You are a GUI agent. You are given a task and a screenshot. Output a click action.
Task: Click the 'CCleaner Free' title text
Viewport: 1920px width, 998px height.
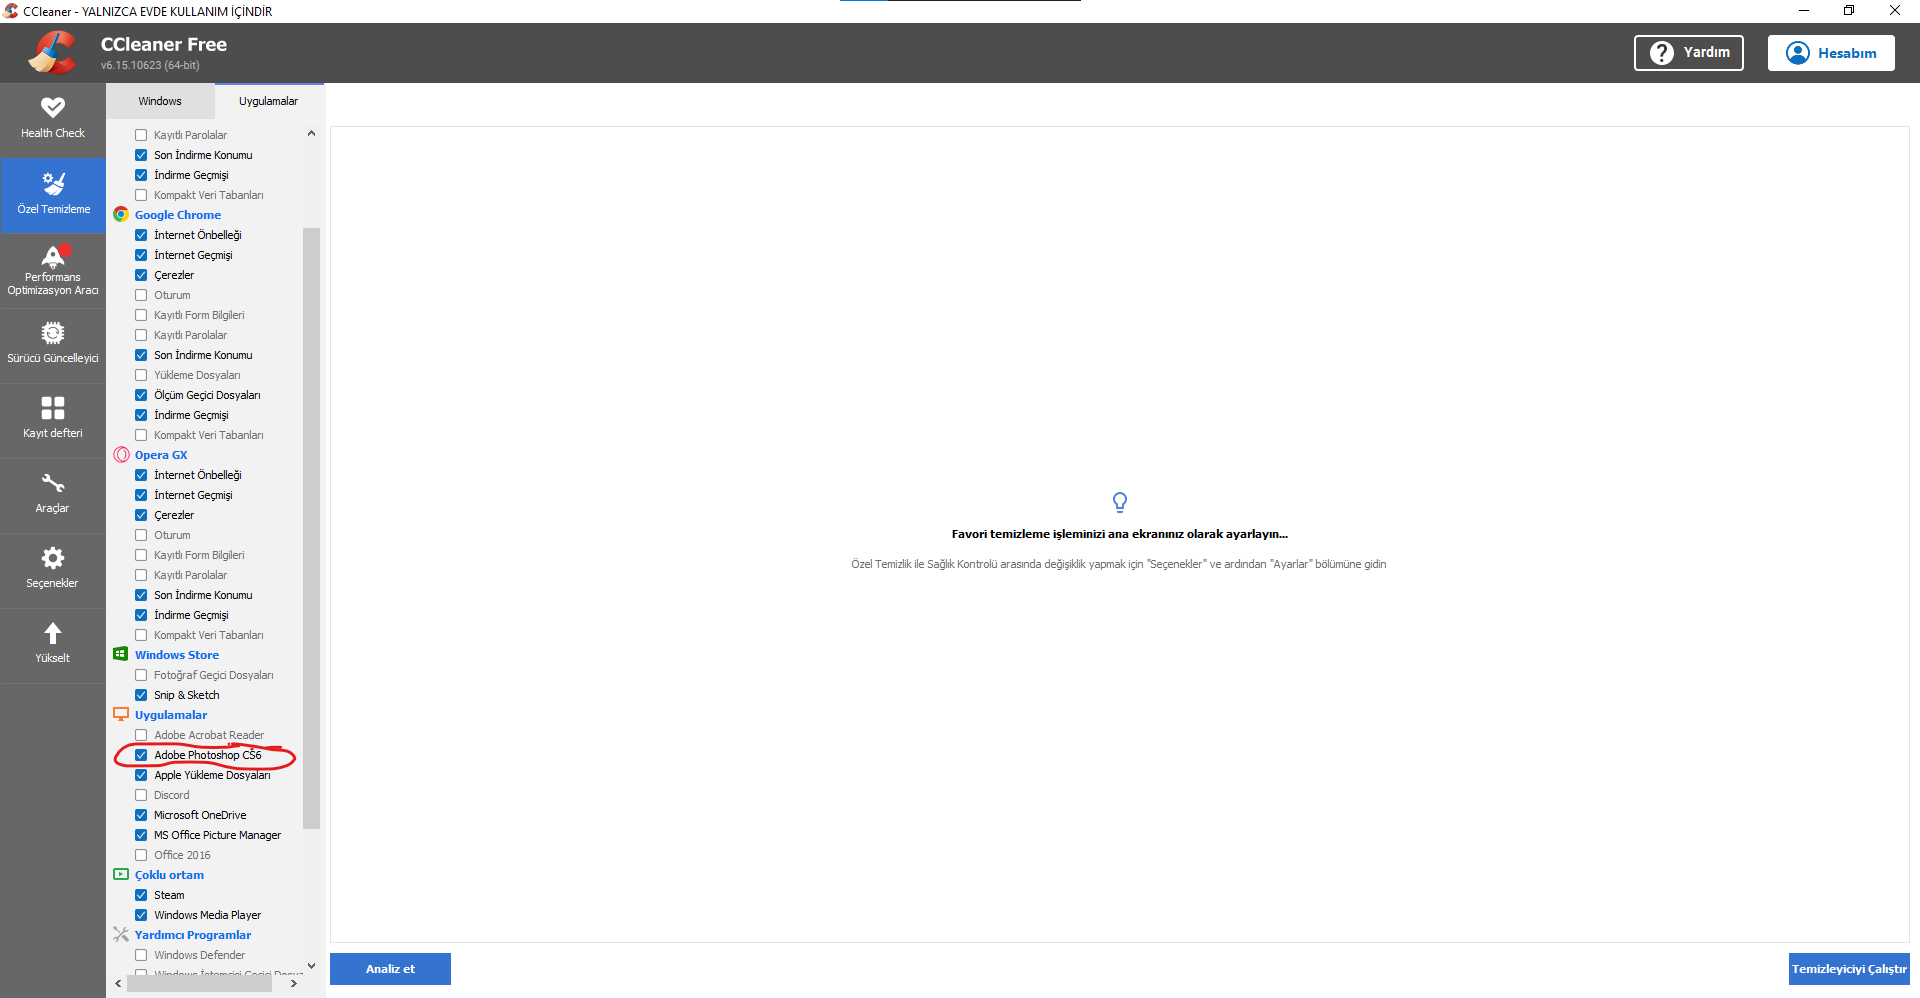pyautogui.click(x=164, y=44)
